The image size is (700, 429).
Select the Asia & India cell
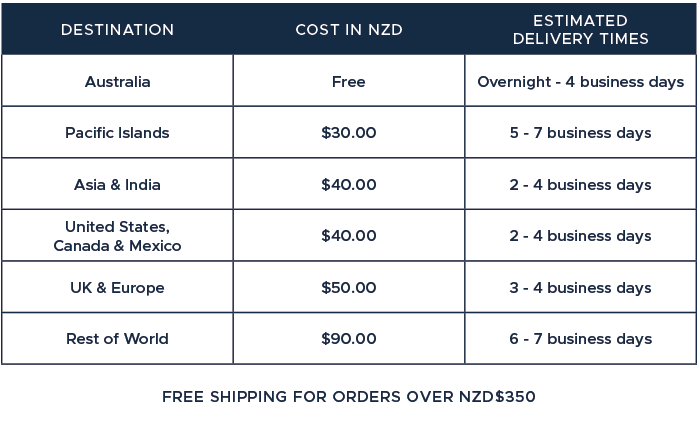coord(117,184)
